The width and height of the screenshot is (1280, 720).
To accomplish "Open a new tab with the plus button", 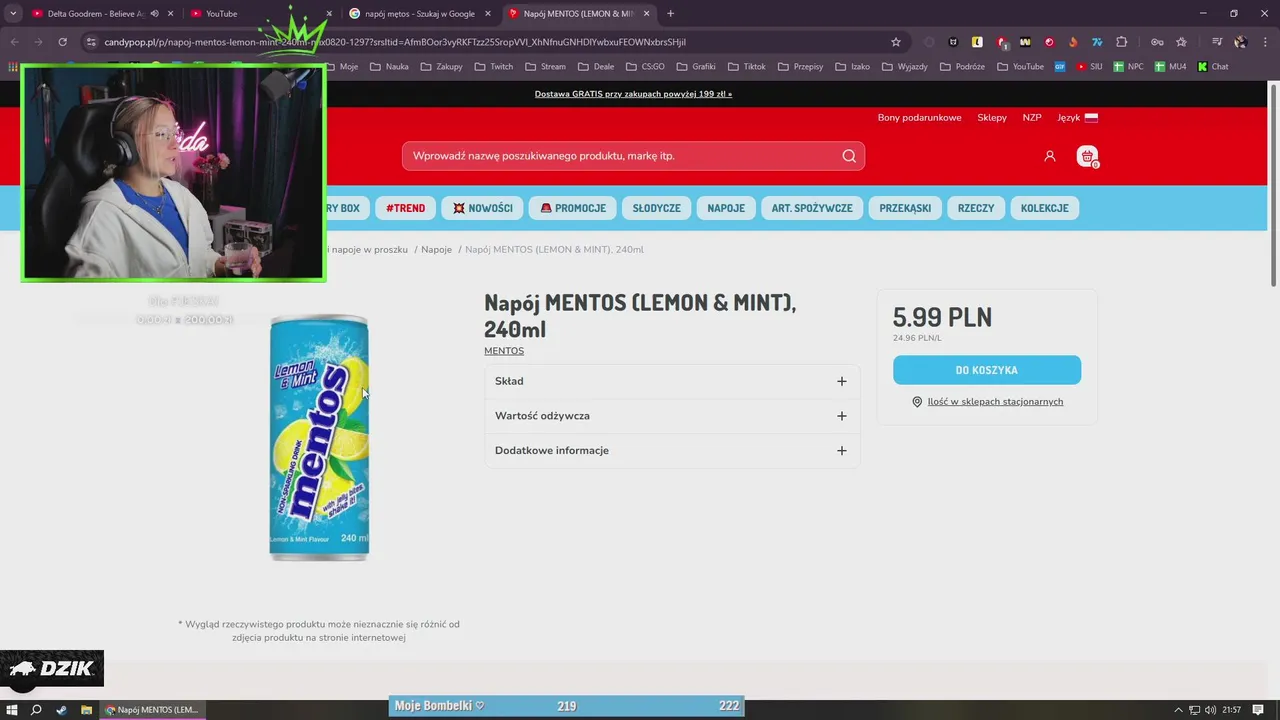I will (670, 13).
